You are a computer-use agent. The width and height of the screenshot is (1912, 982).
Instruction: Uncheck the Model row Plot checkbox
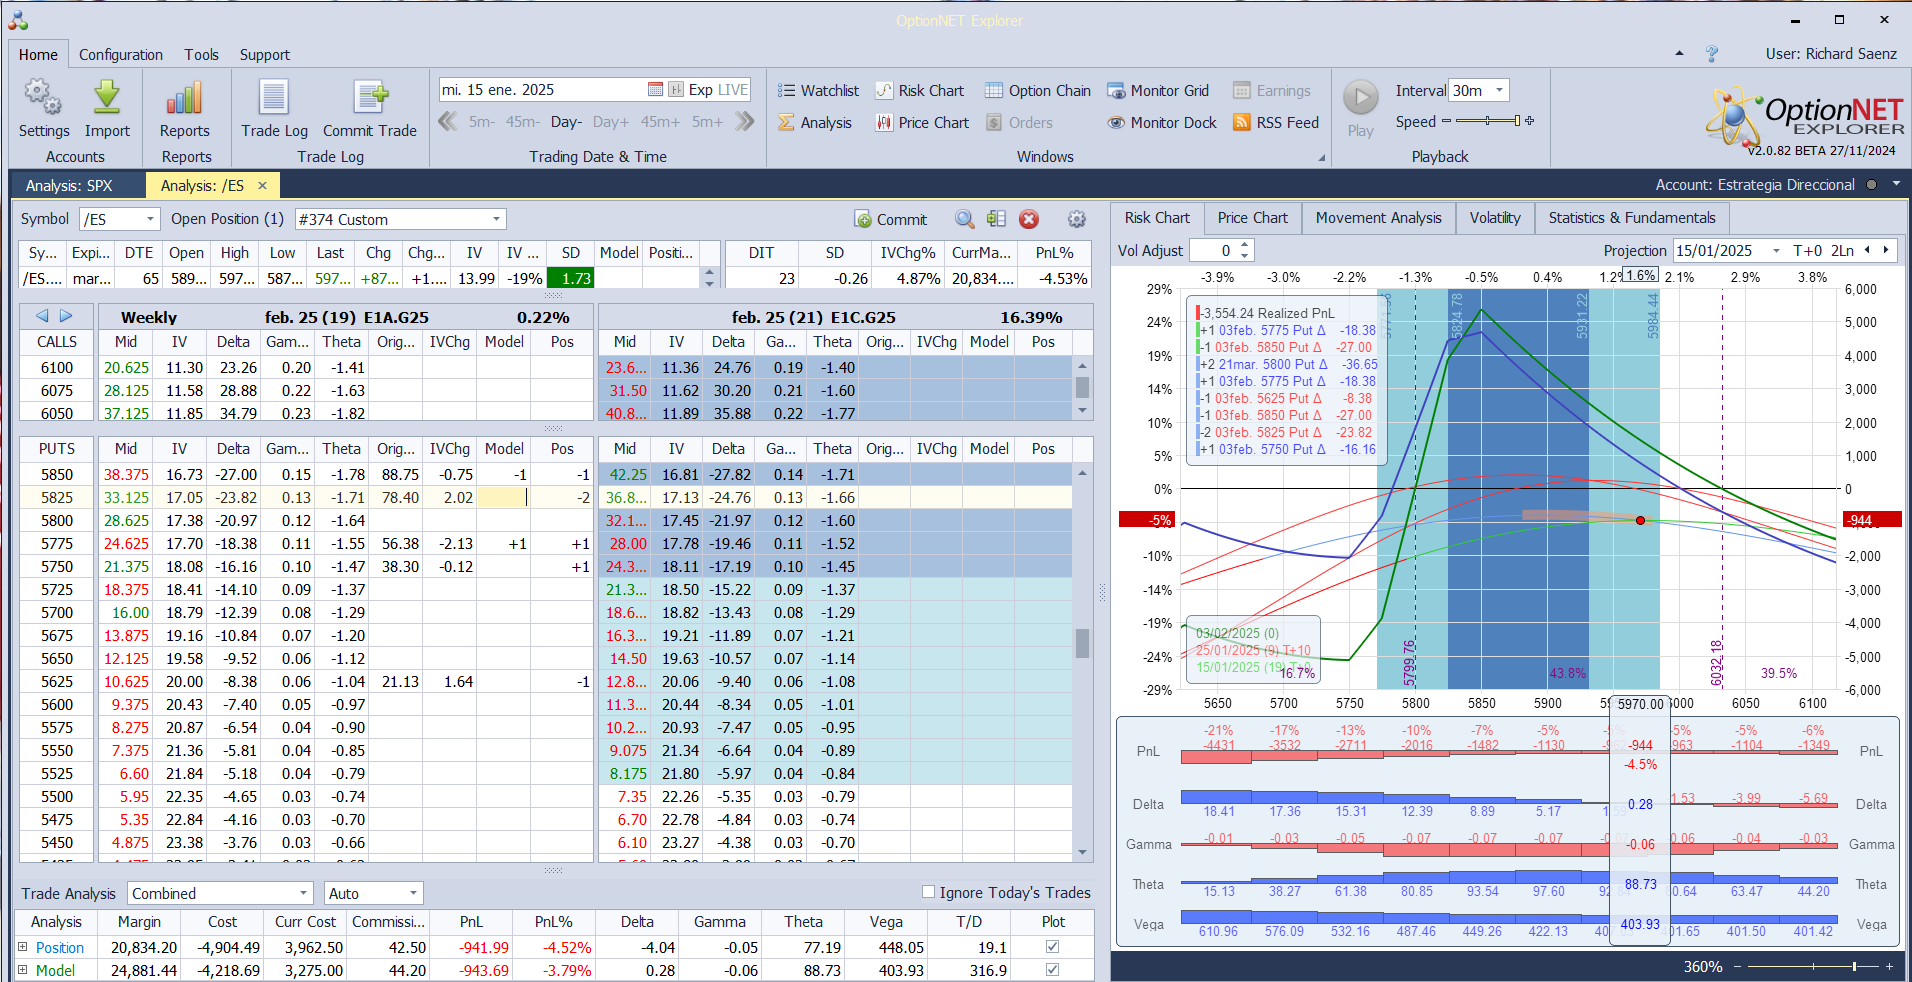coord(1052,970)
